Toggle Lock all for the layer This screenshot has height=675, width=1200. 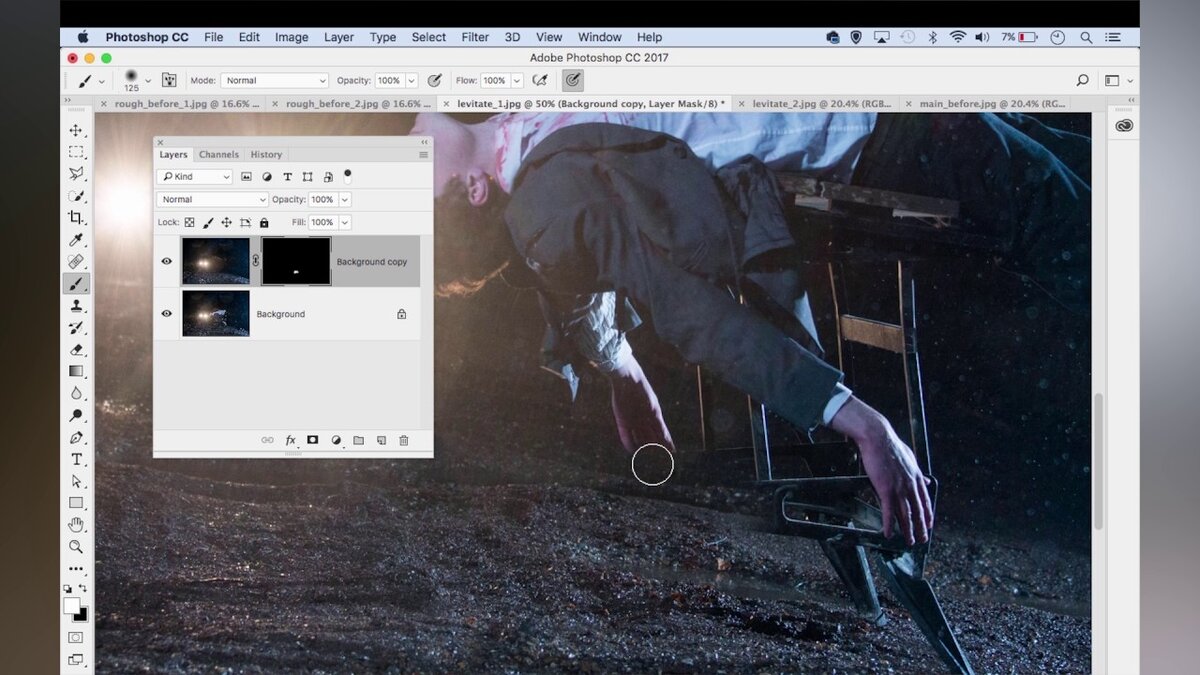point(264,223)
